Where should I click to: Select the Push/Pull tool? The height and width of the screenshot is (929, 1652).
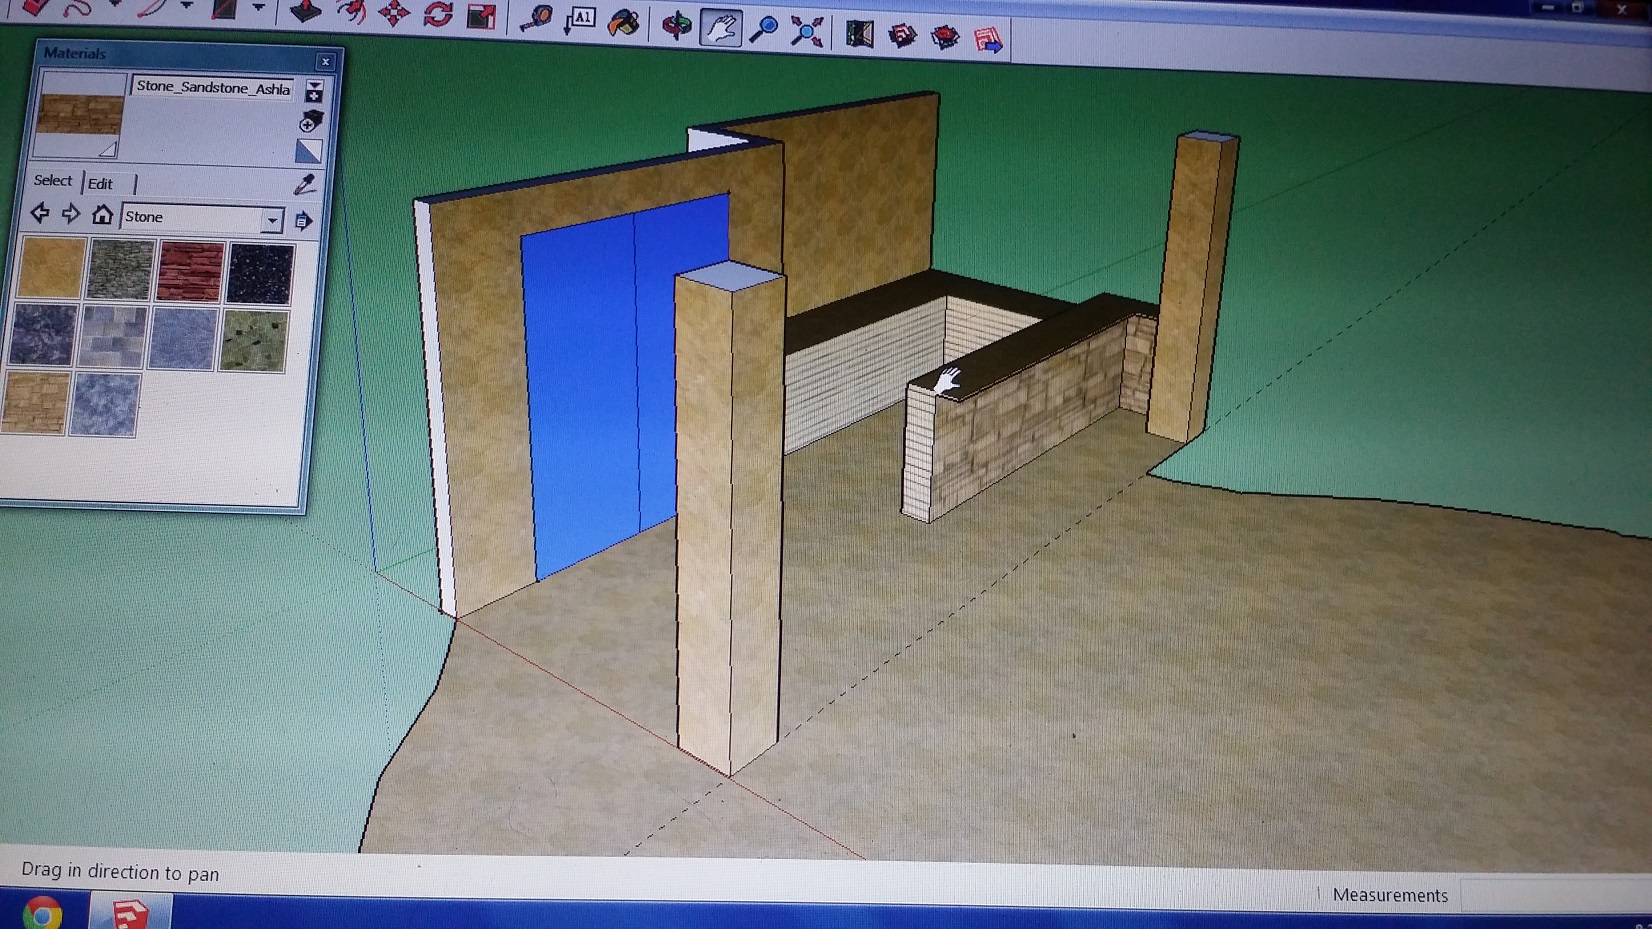coord(305,12)
